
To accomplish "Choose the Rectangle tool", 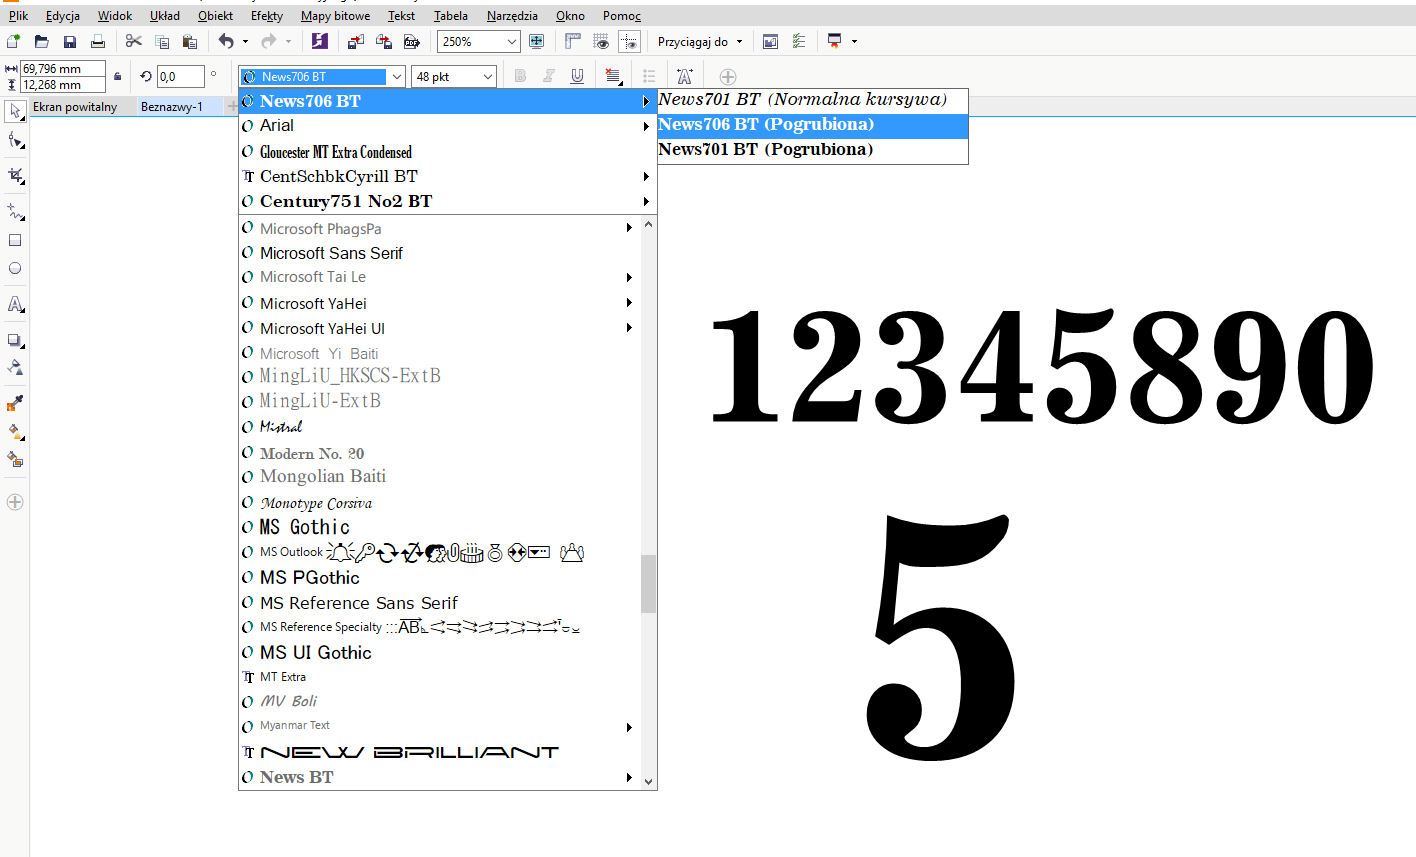I will point(15,240).
